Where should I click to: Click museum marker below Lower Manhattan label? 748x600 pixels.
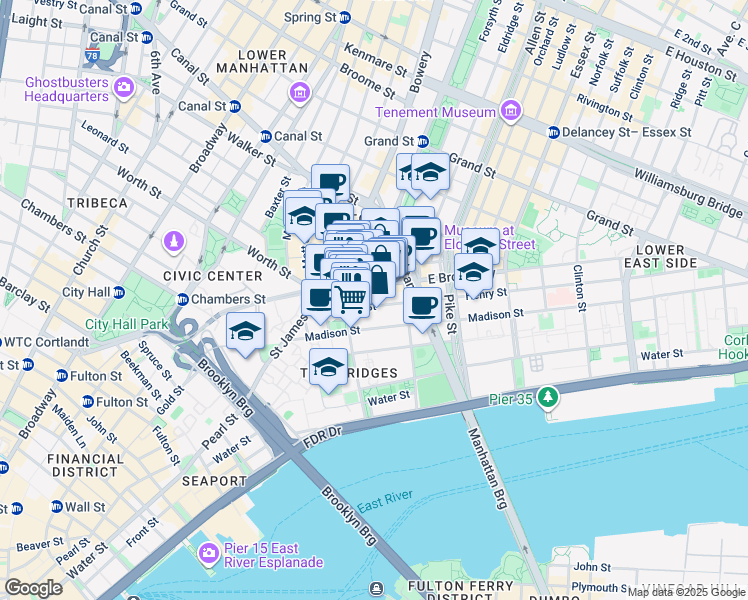(x=300, y=93)
